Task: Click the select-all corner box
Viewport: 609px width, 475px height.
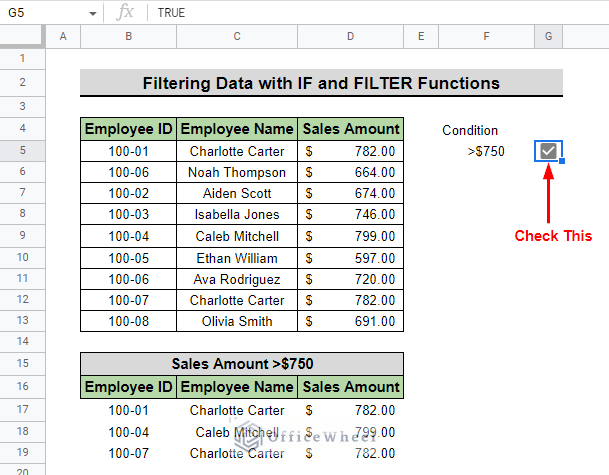Action: [x=23, y=37]
